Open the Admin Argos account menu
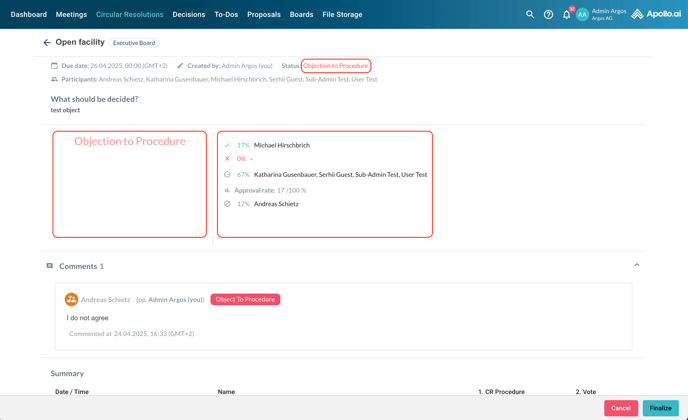688x420 pixels. click(x=609, y=14)
